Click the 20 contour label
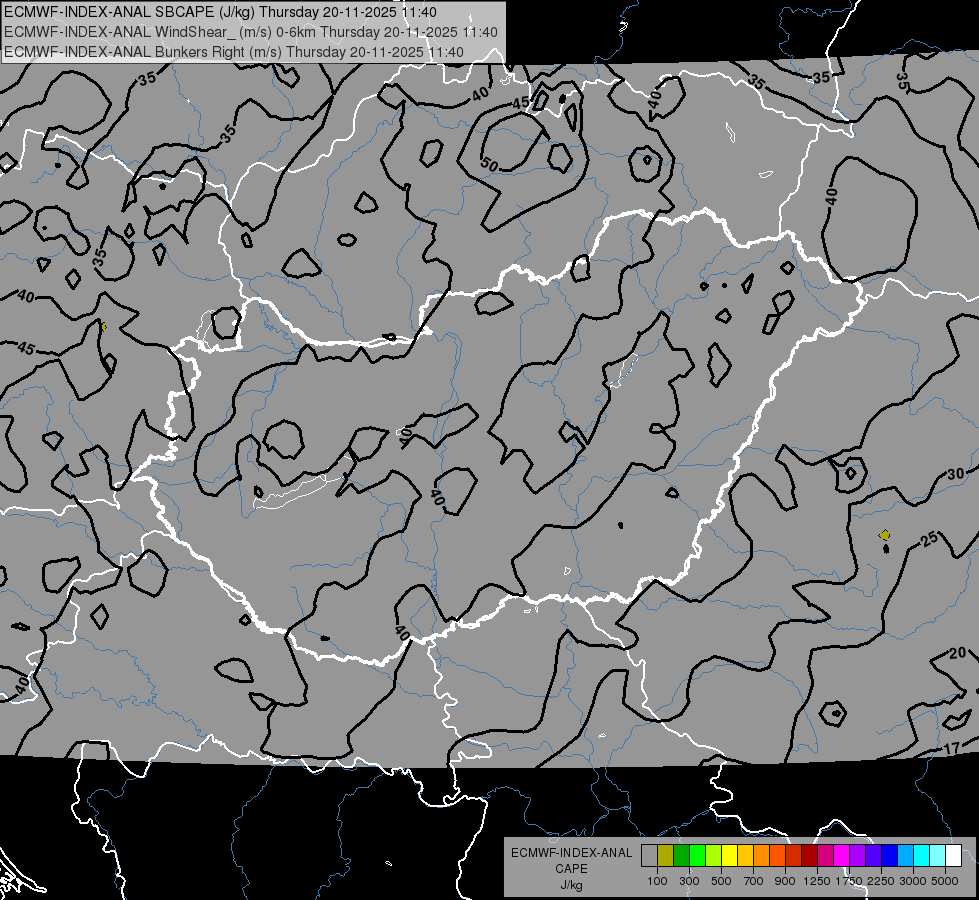 (957, 653)
